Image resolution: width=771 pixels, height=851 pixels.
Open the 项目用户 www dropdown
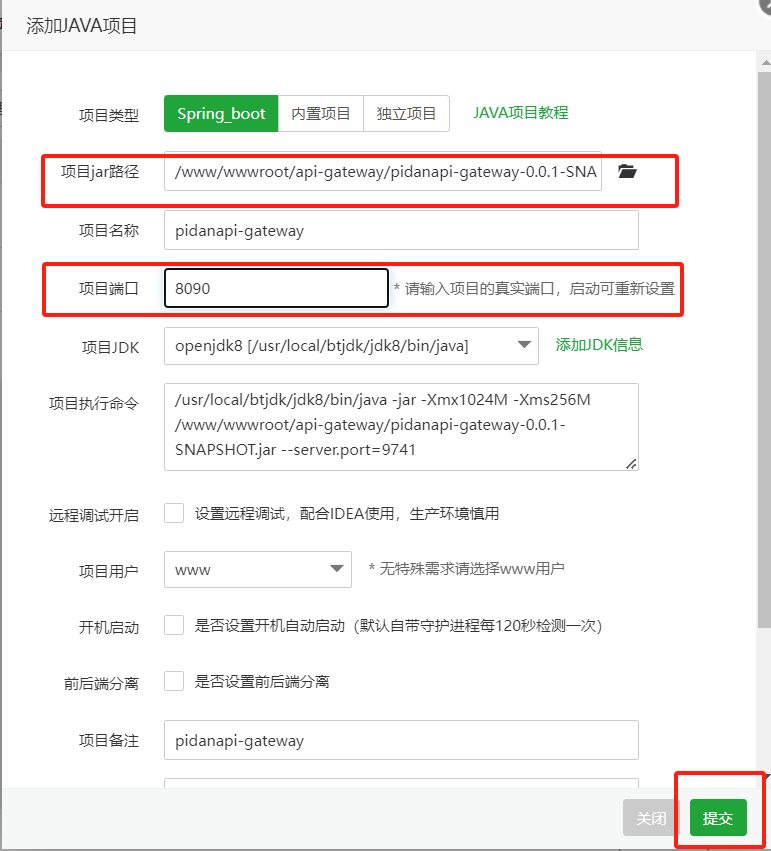pyautogui.click(x=257, y=570)
